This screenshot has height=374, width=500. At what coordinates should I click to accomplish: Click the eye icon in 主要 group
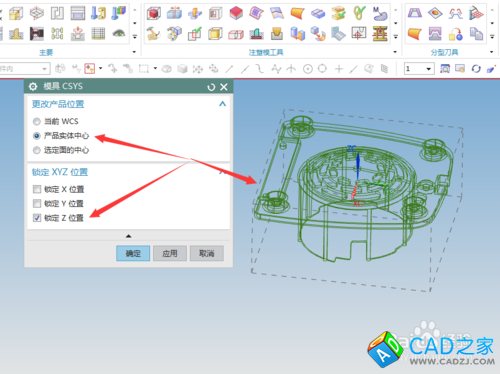pos(119,33)
